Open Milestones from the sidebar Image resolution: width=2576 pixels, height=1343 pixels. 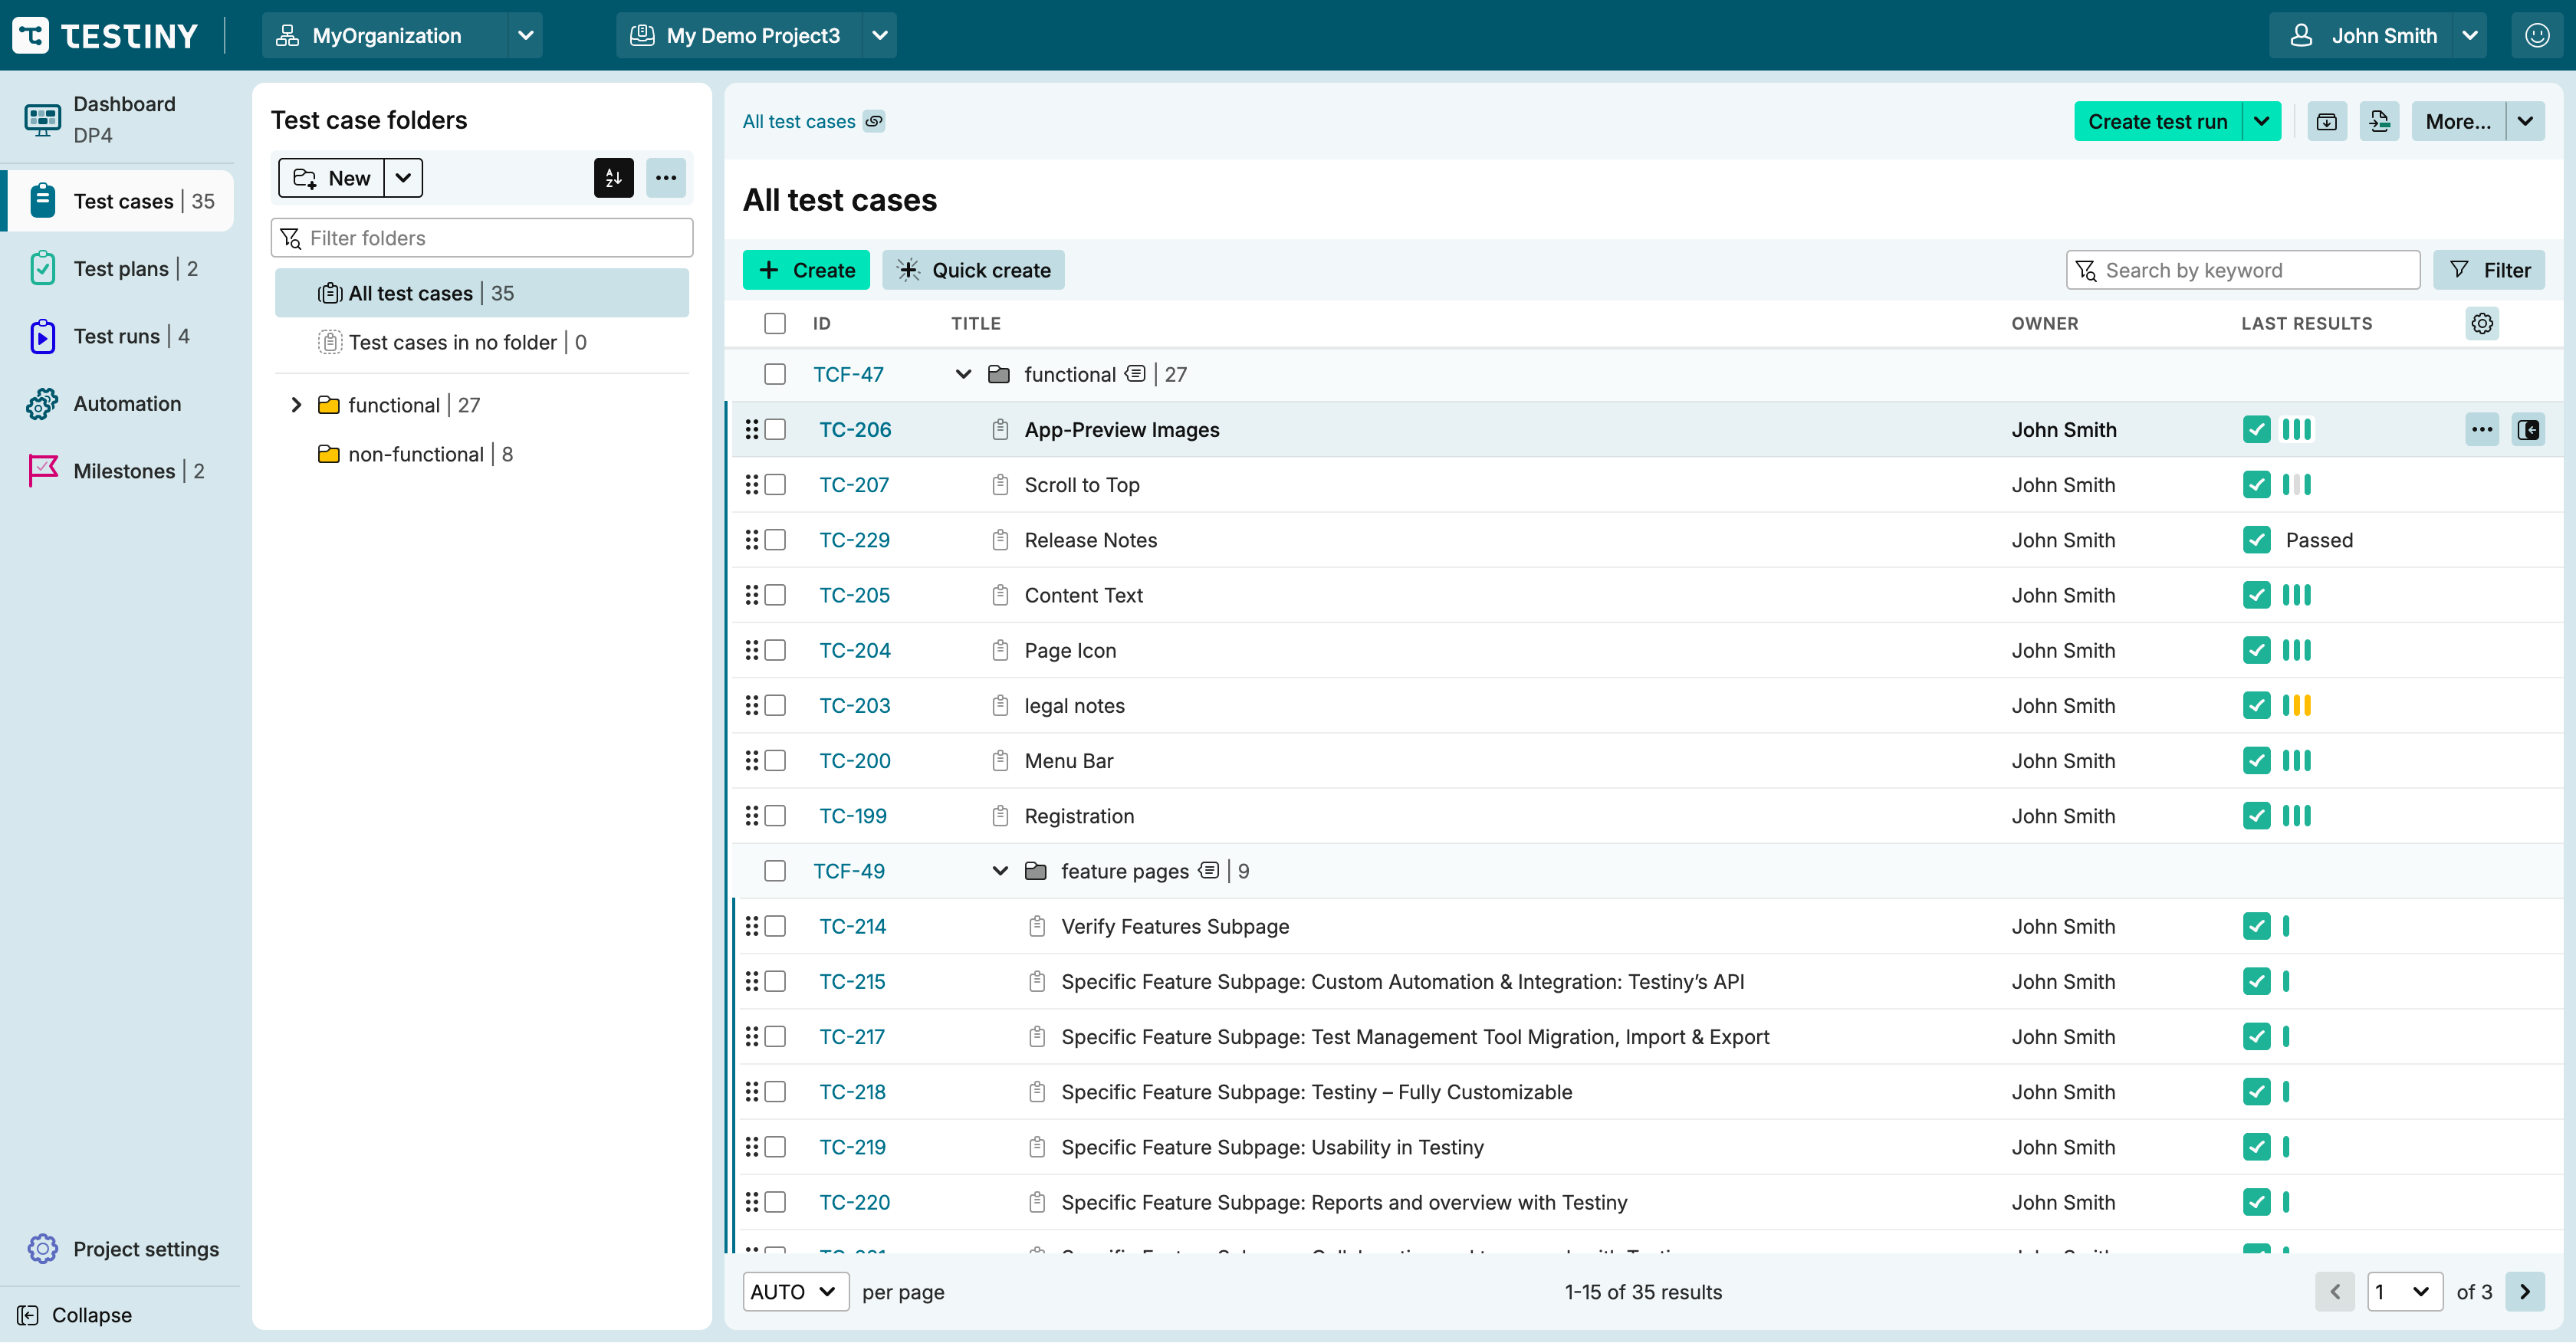click(x=124, y=471)
